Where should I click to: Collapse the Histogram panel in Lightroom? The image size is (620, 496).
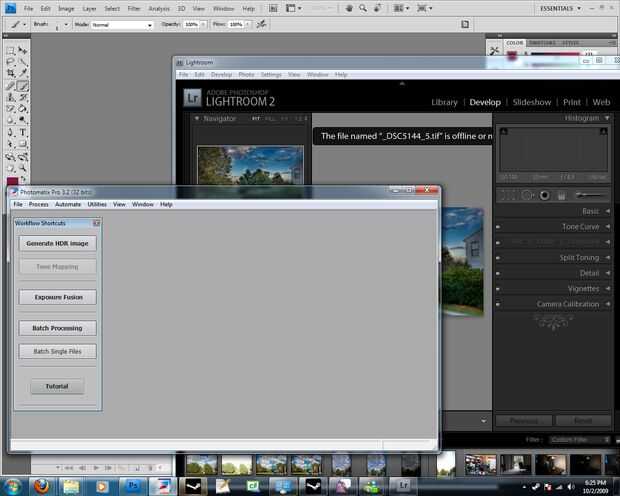[607, 118]
